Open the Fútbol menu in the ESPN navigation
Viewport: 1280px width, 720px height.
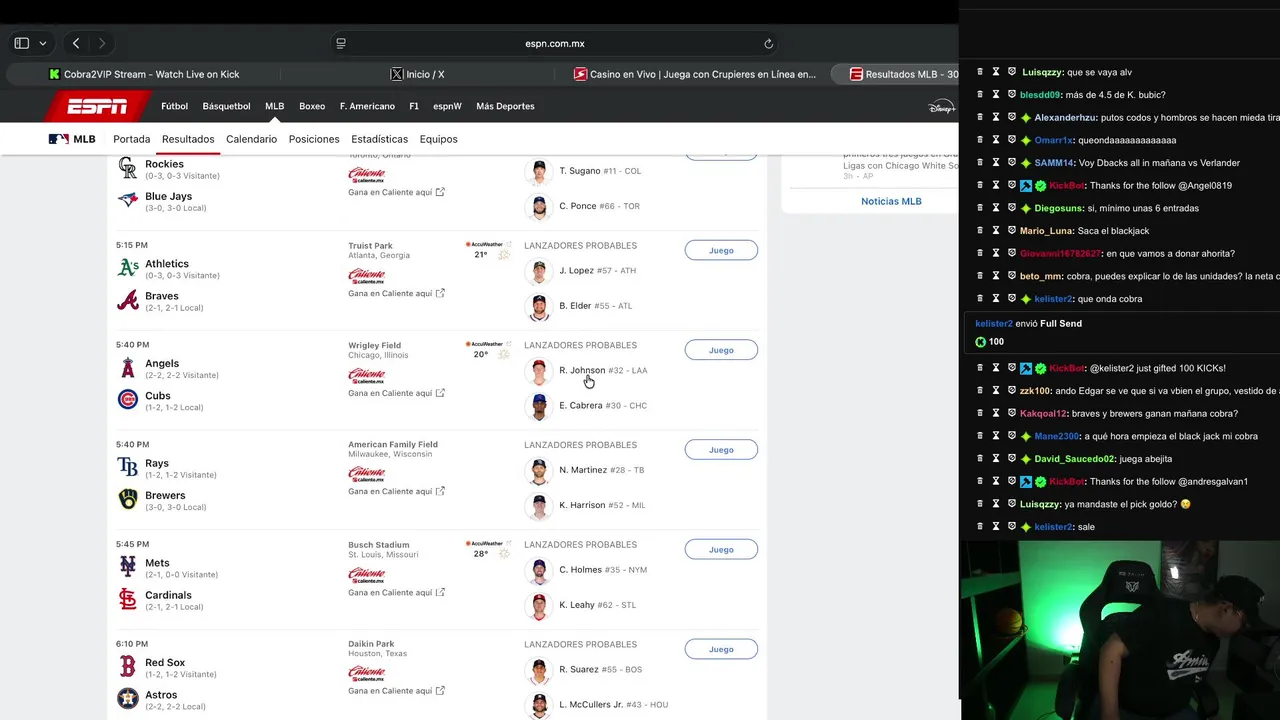(174, 106)
